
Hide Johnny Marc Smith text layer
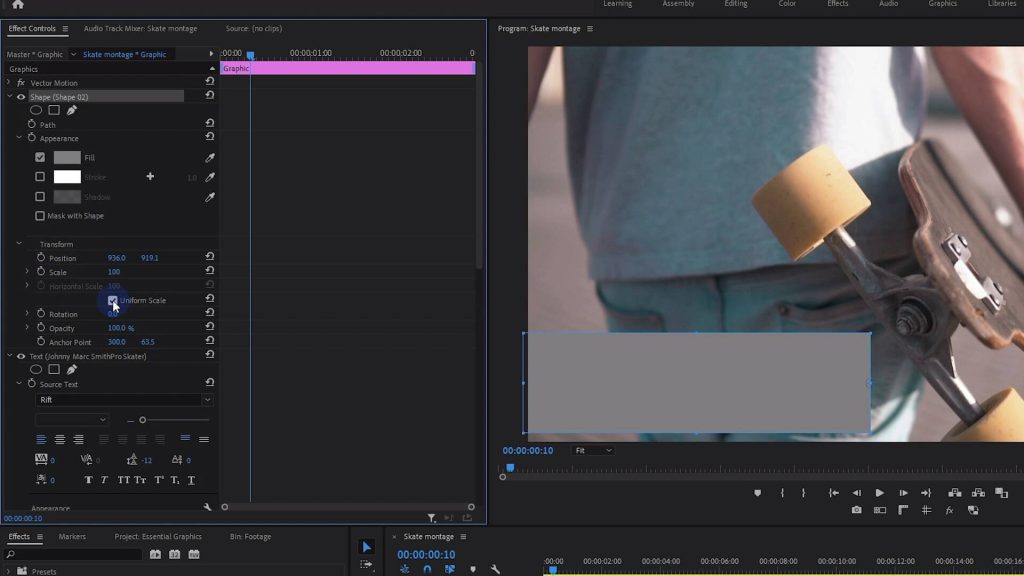pos(21,357)
